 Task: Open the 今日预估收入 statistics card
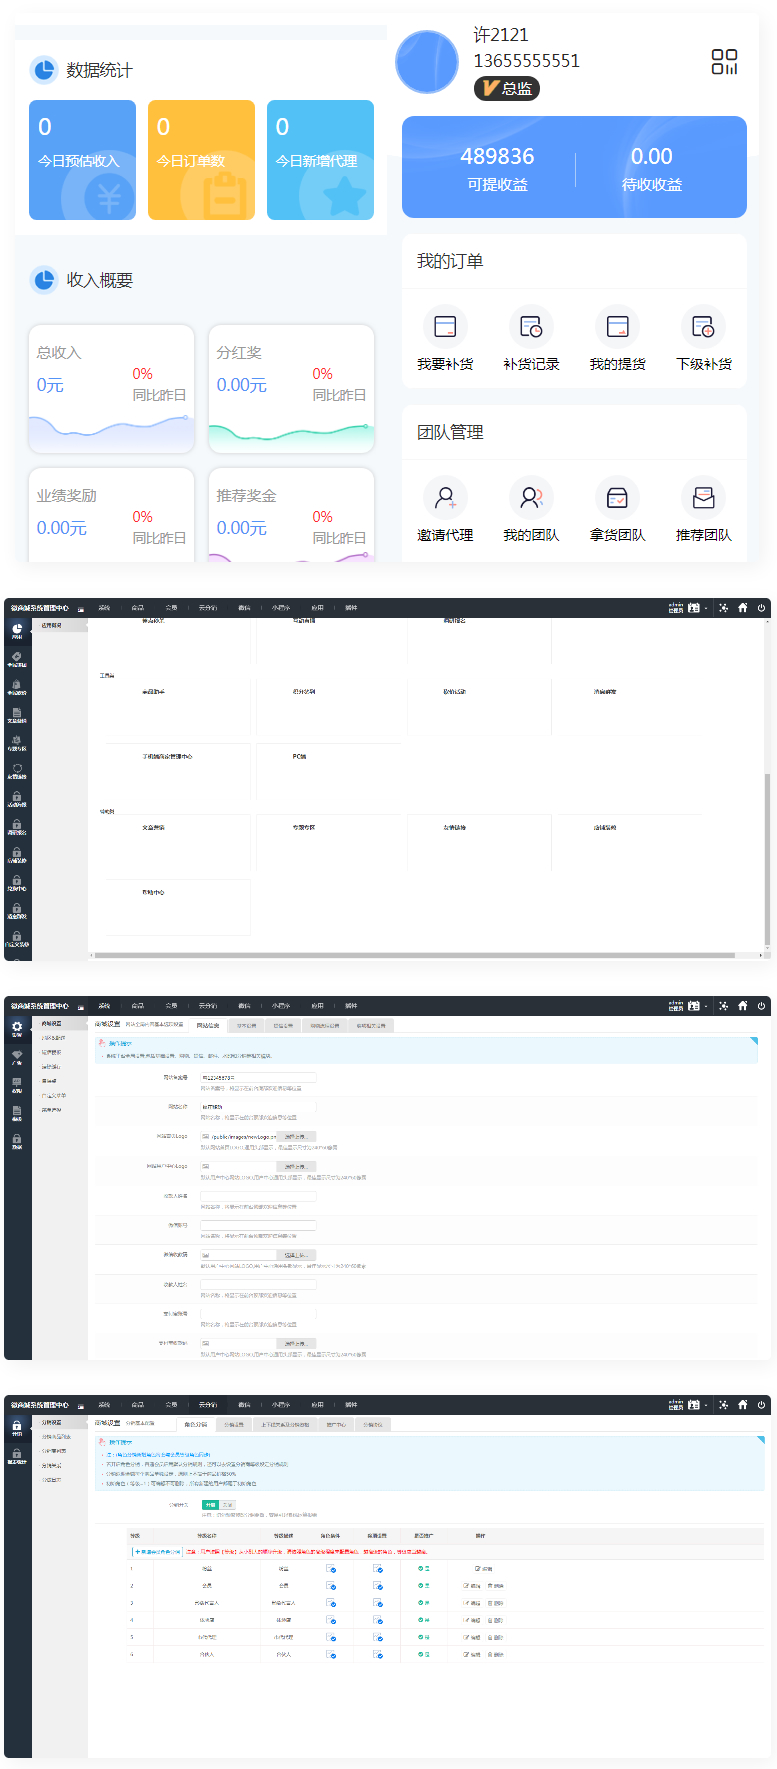pos(82,159)
